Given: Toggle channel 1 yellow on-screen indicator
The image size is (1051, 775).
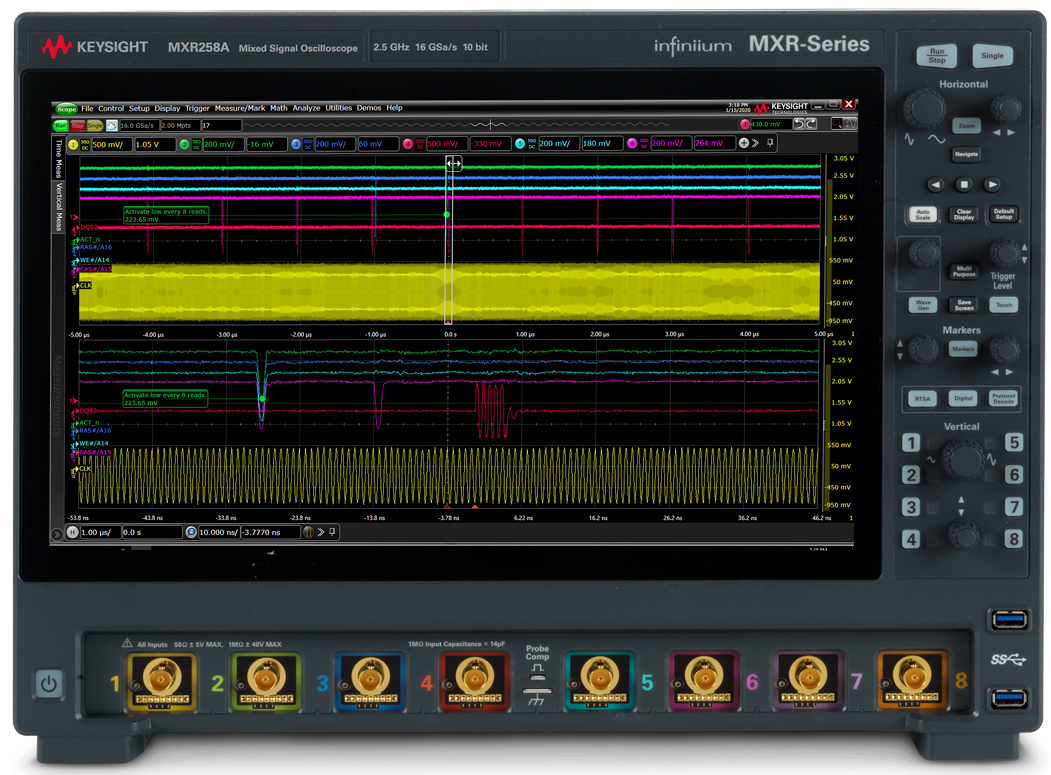Looking at the screenshot, I should 73,144.
